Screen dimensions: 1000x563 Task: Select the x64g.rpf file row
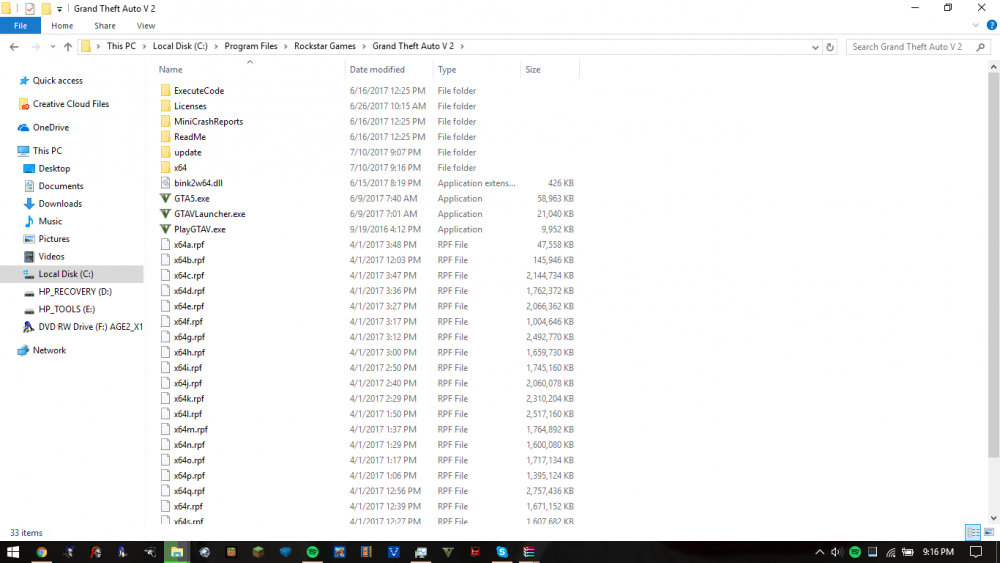(x=367, y=337)
